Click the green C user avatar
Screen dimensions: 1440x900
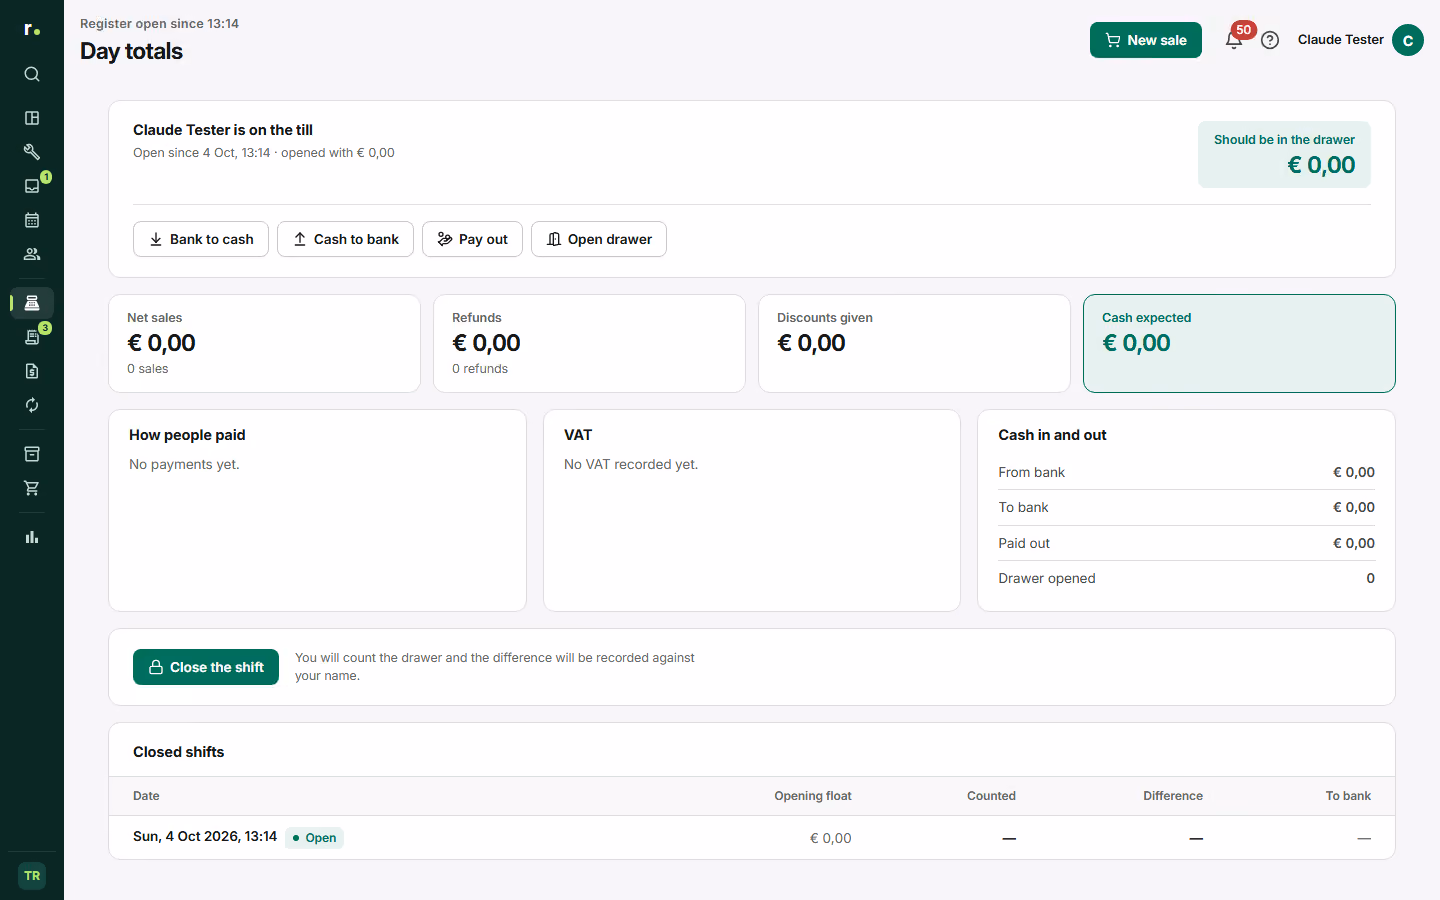point(1408,40)
